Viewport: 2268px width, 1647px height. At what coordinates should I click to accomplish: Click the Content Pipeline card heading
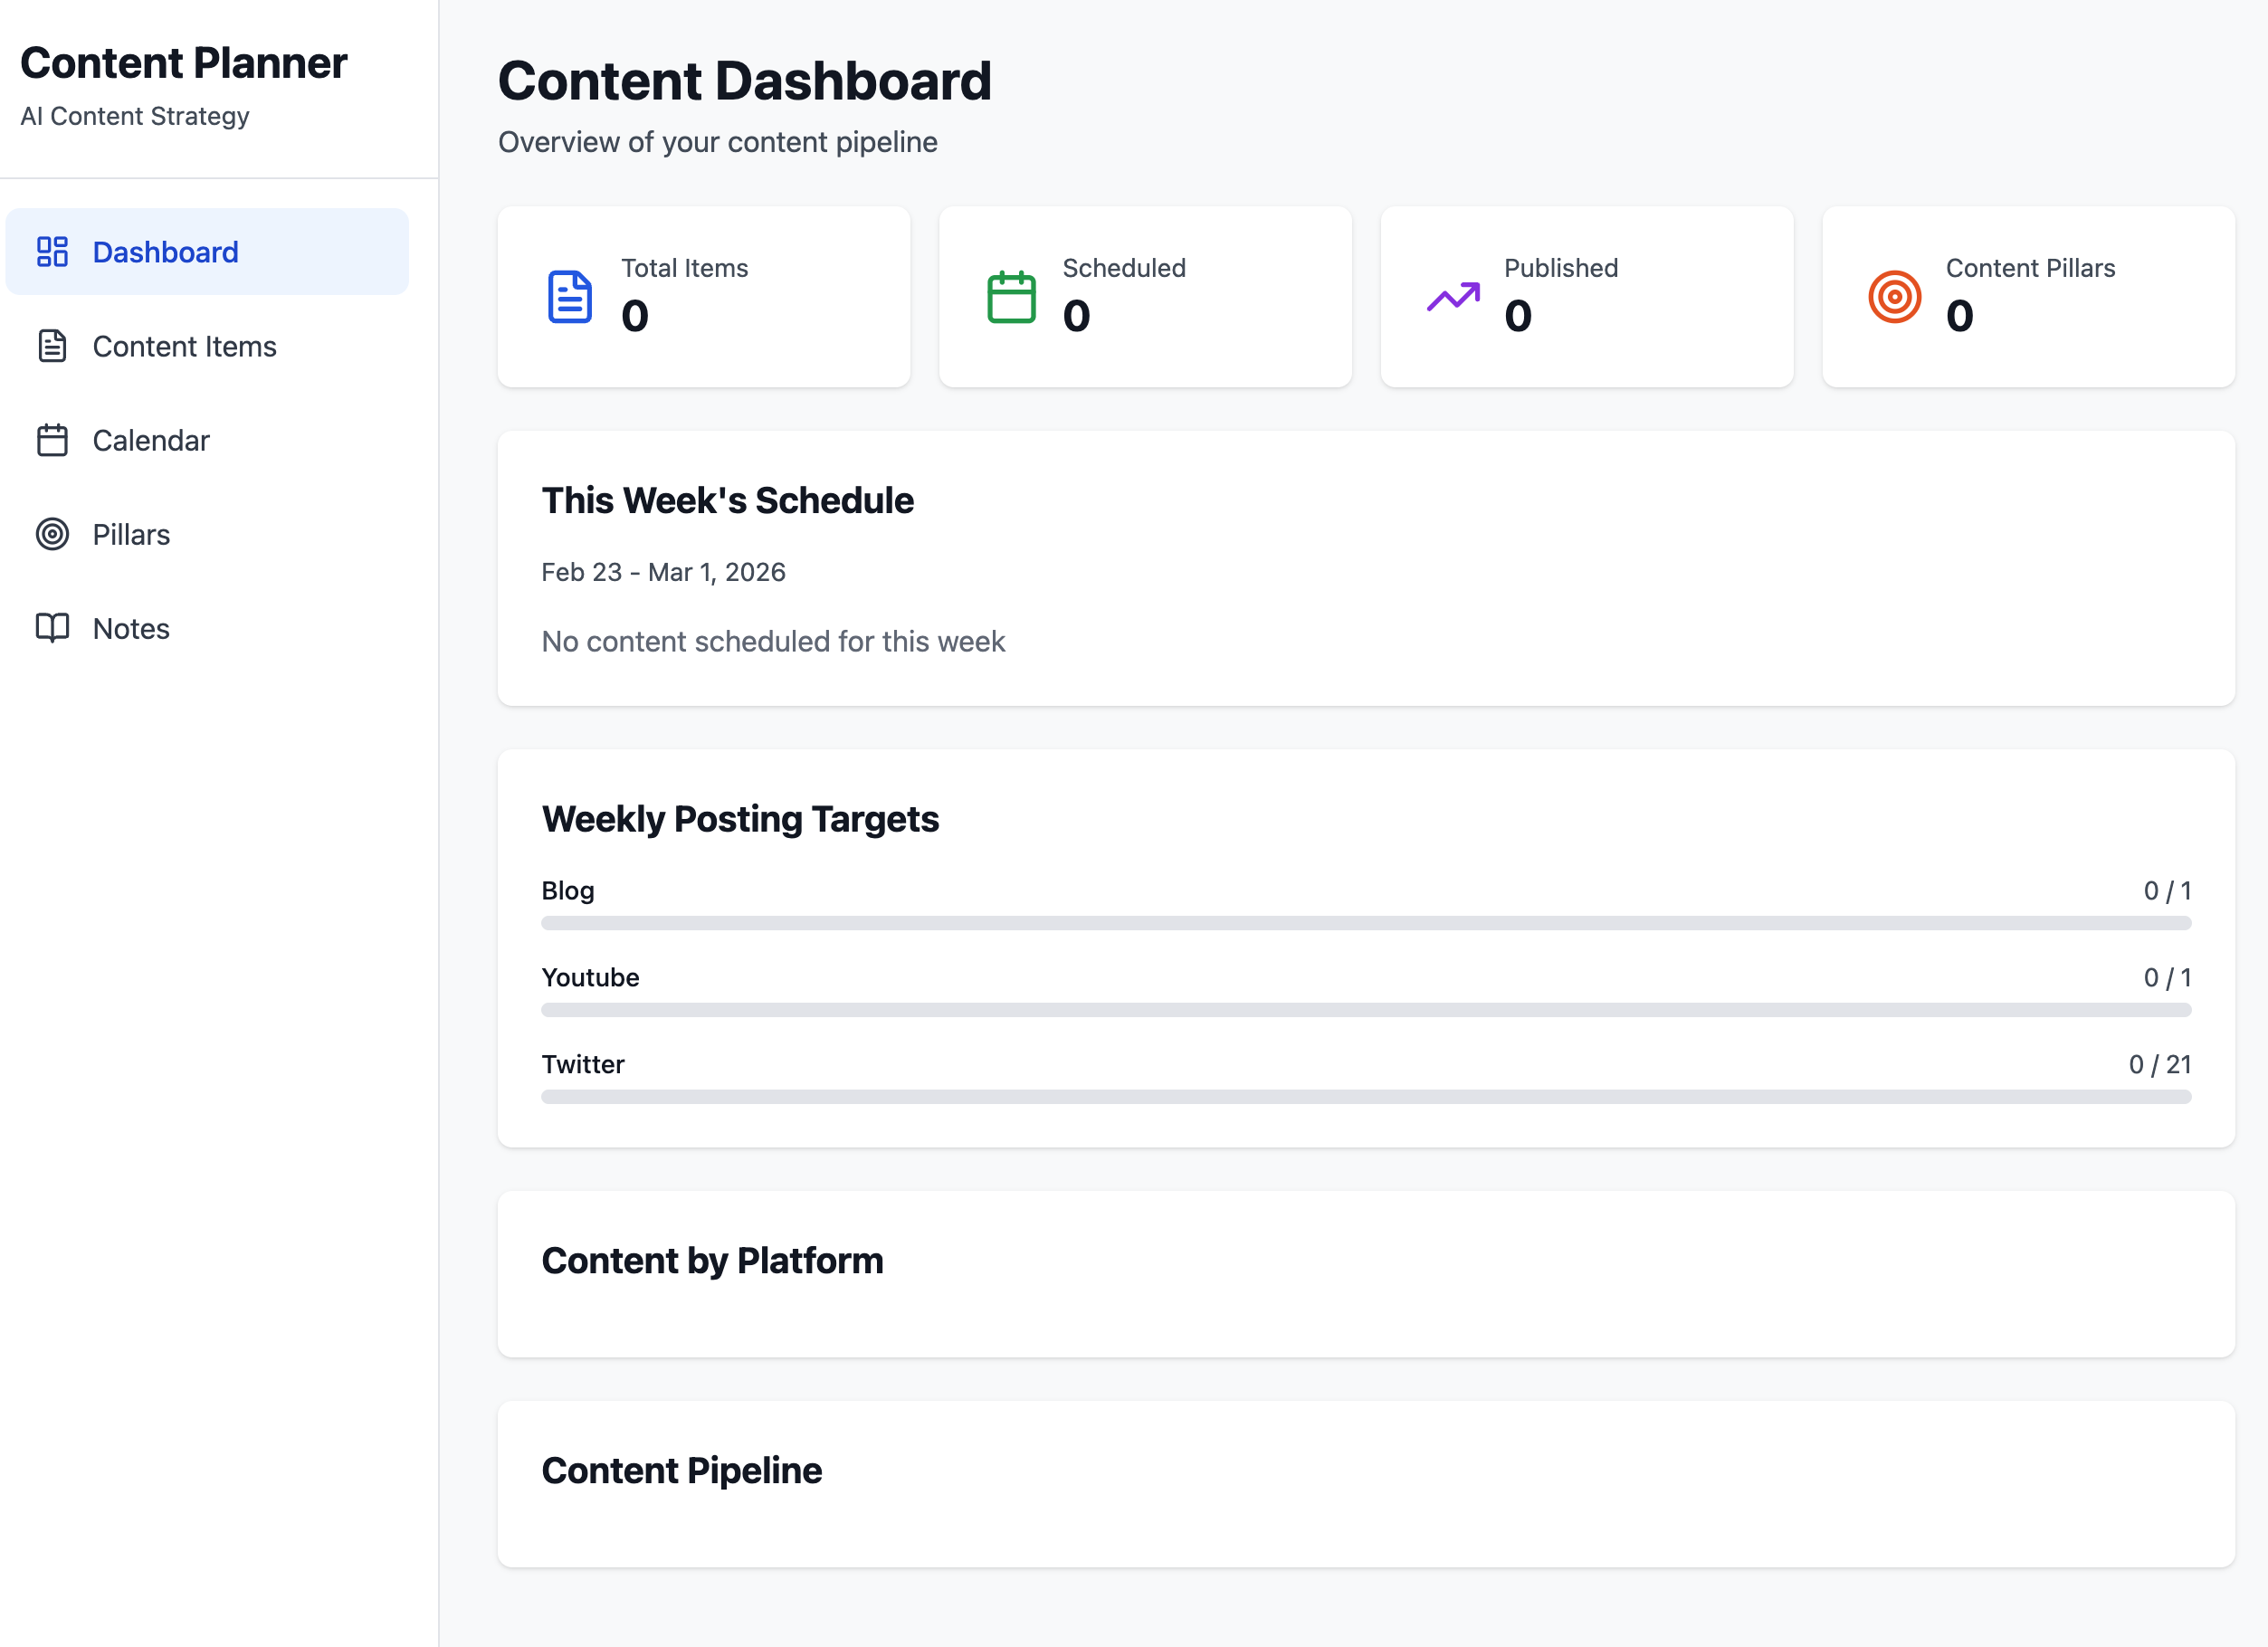tap(681, 1470)
